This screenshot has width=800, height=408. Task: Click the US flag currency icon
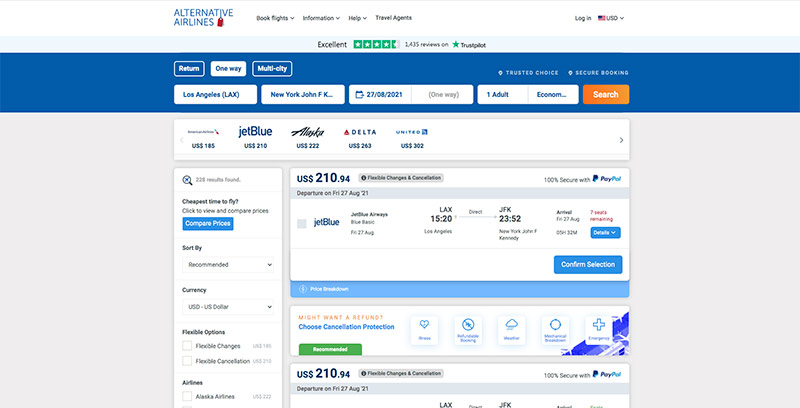[x=602, y=18]
